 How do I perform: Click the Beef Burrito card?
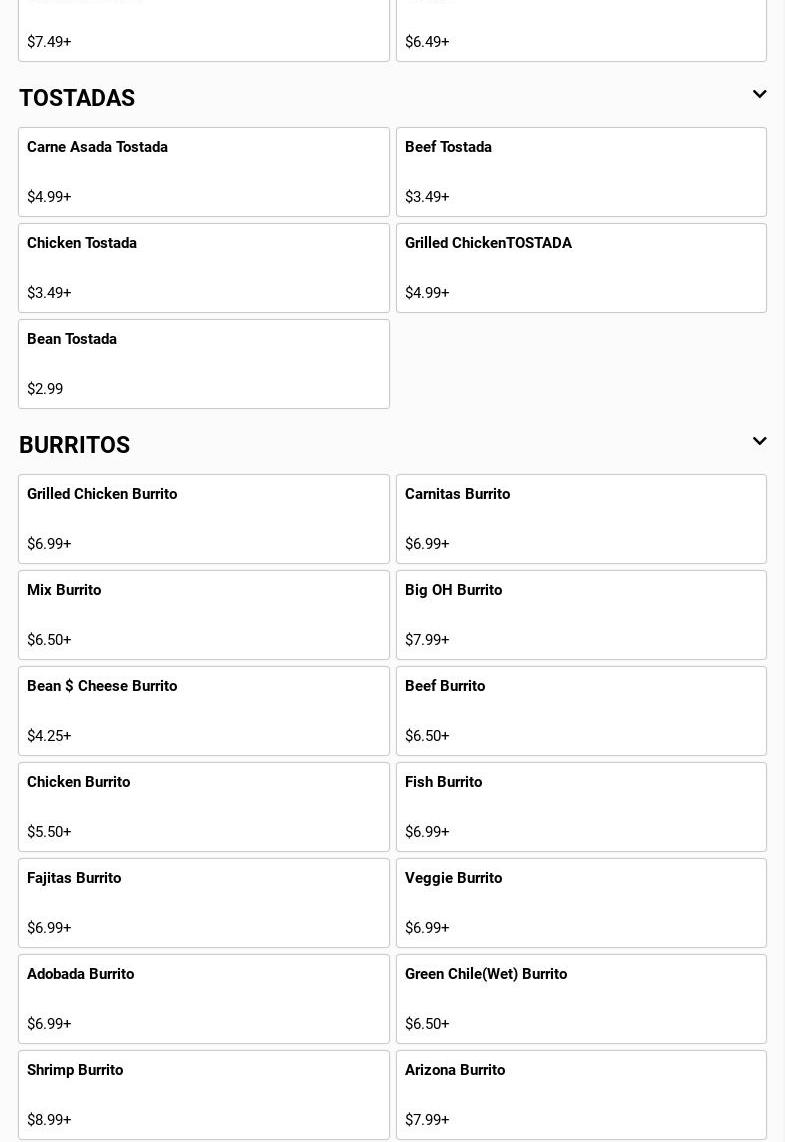coord(581,711)
